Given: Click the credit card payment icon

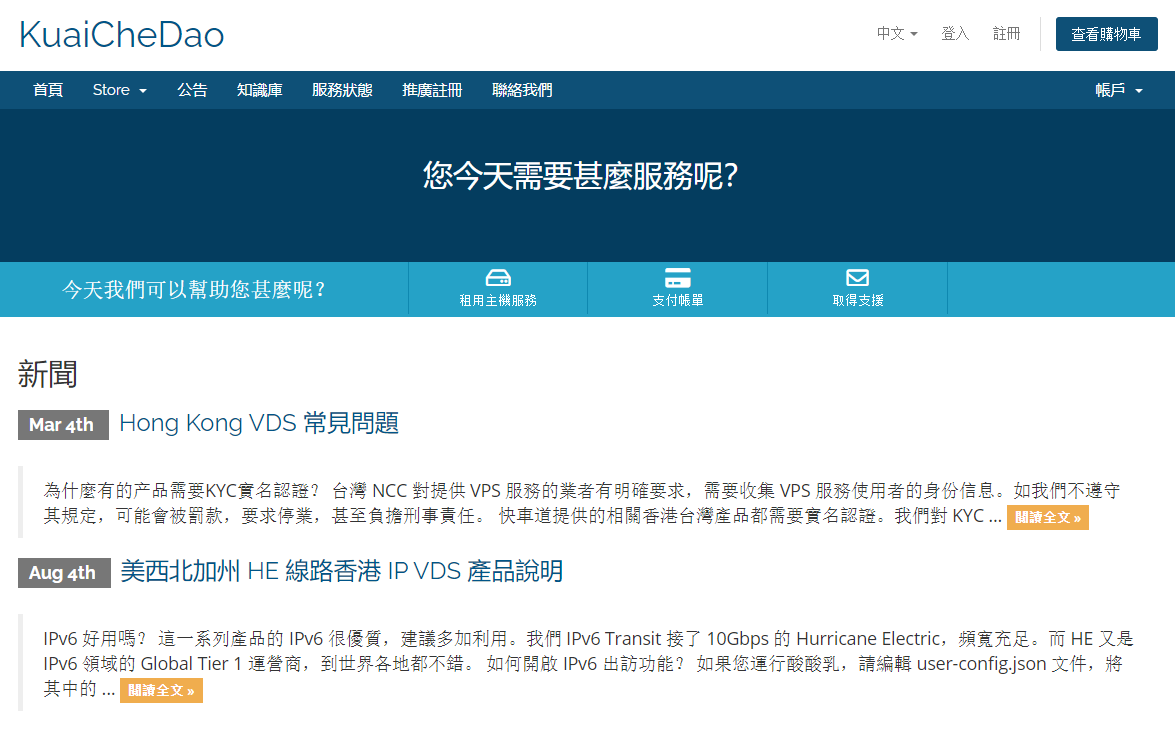Looking at the screenshot, I should tap(677, 278).
